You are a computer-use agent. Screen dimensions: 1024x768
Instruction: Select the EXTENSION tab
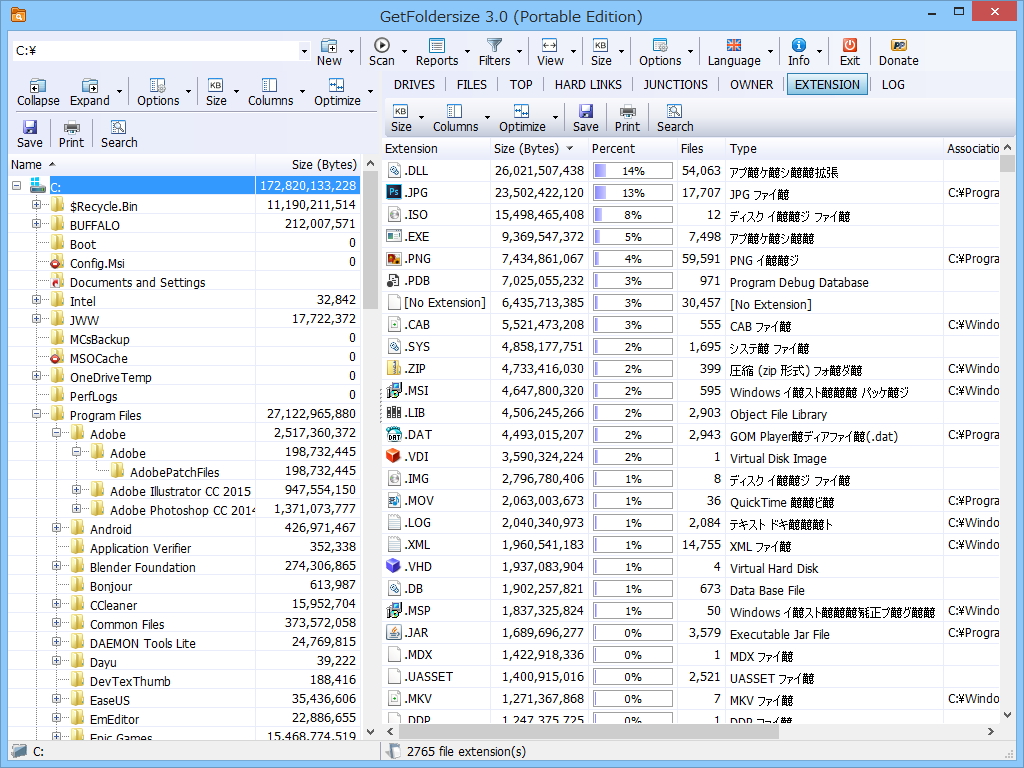coord(827,84)
